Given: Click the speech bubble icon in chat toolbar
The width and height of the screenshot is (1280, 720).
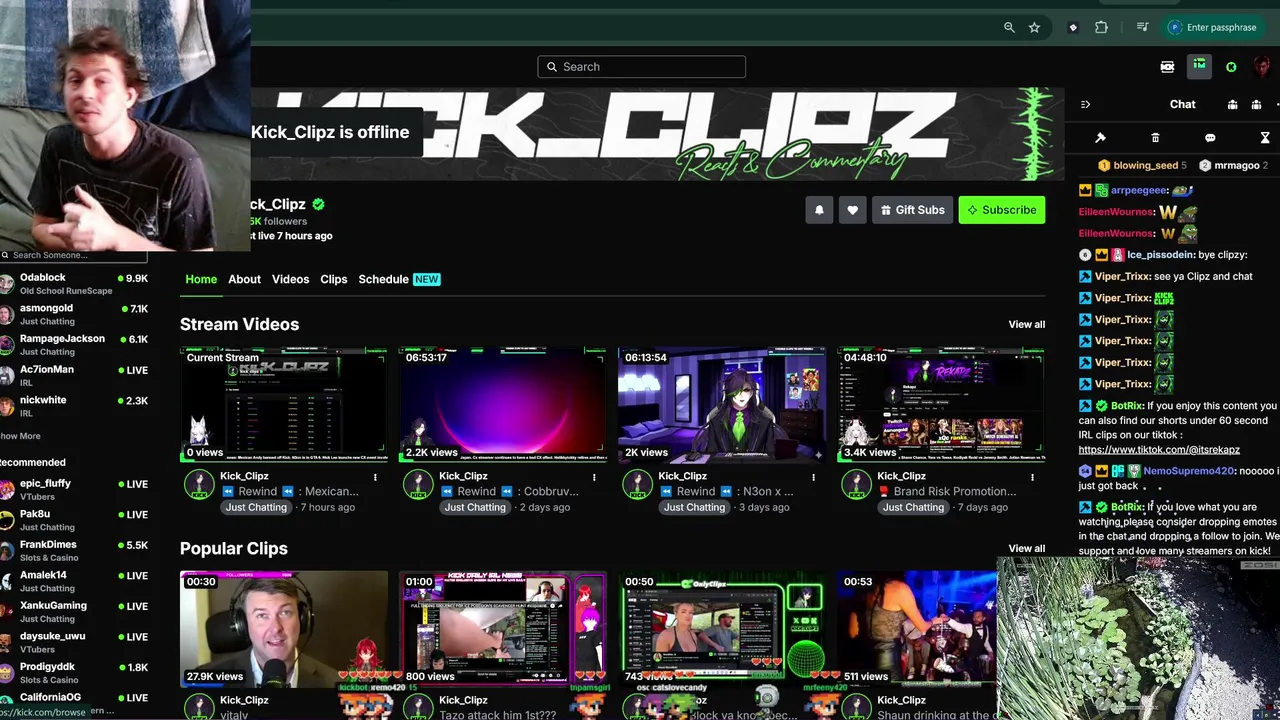Looking at the screenshot, I should click(1210, 138).
